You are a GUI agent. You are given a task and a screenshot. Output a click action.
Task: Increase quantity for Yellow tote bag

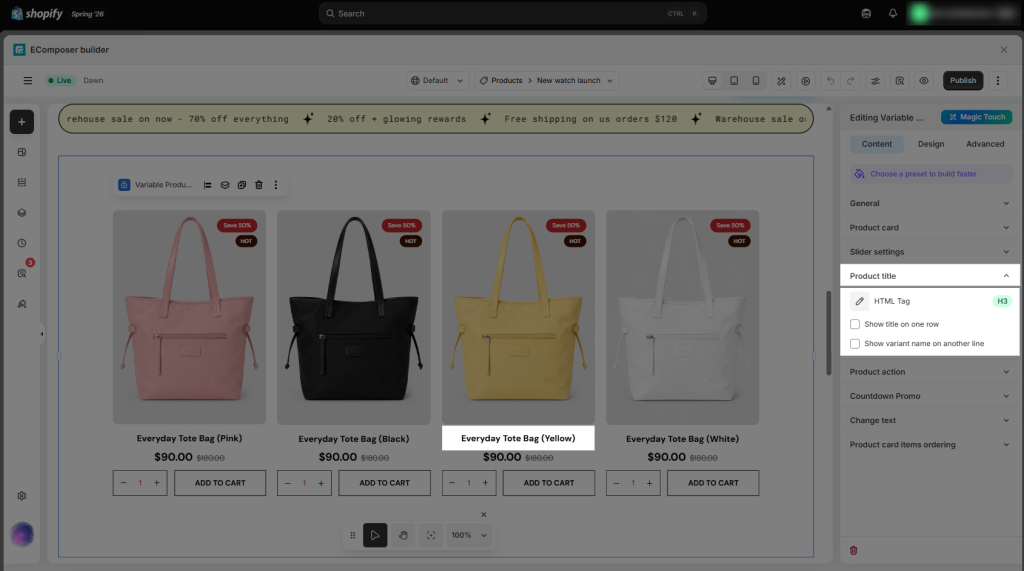tap(485, 483)
